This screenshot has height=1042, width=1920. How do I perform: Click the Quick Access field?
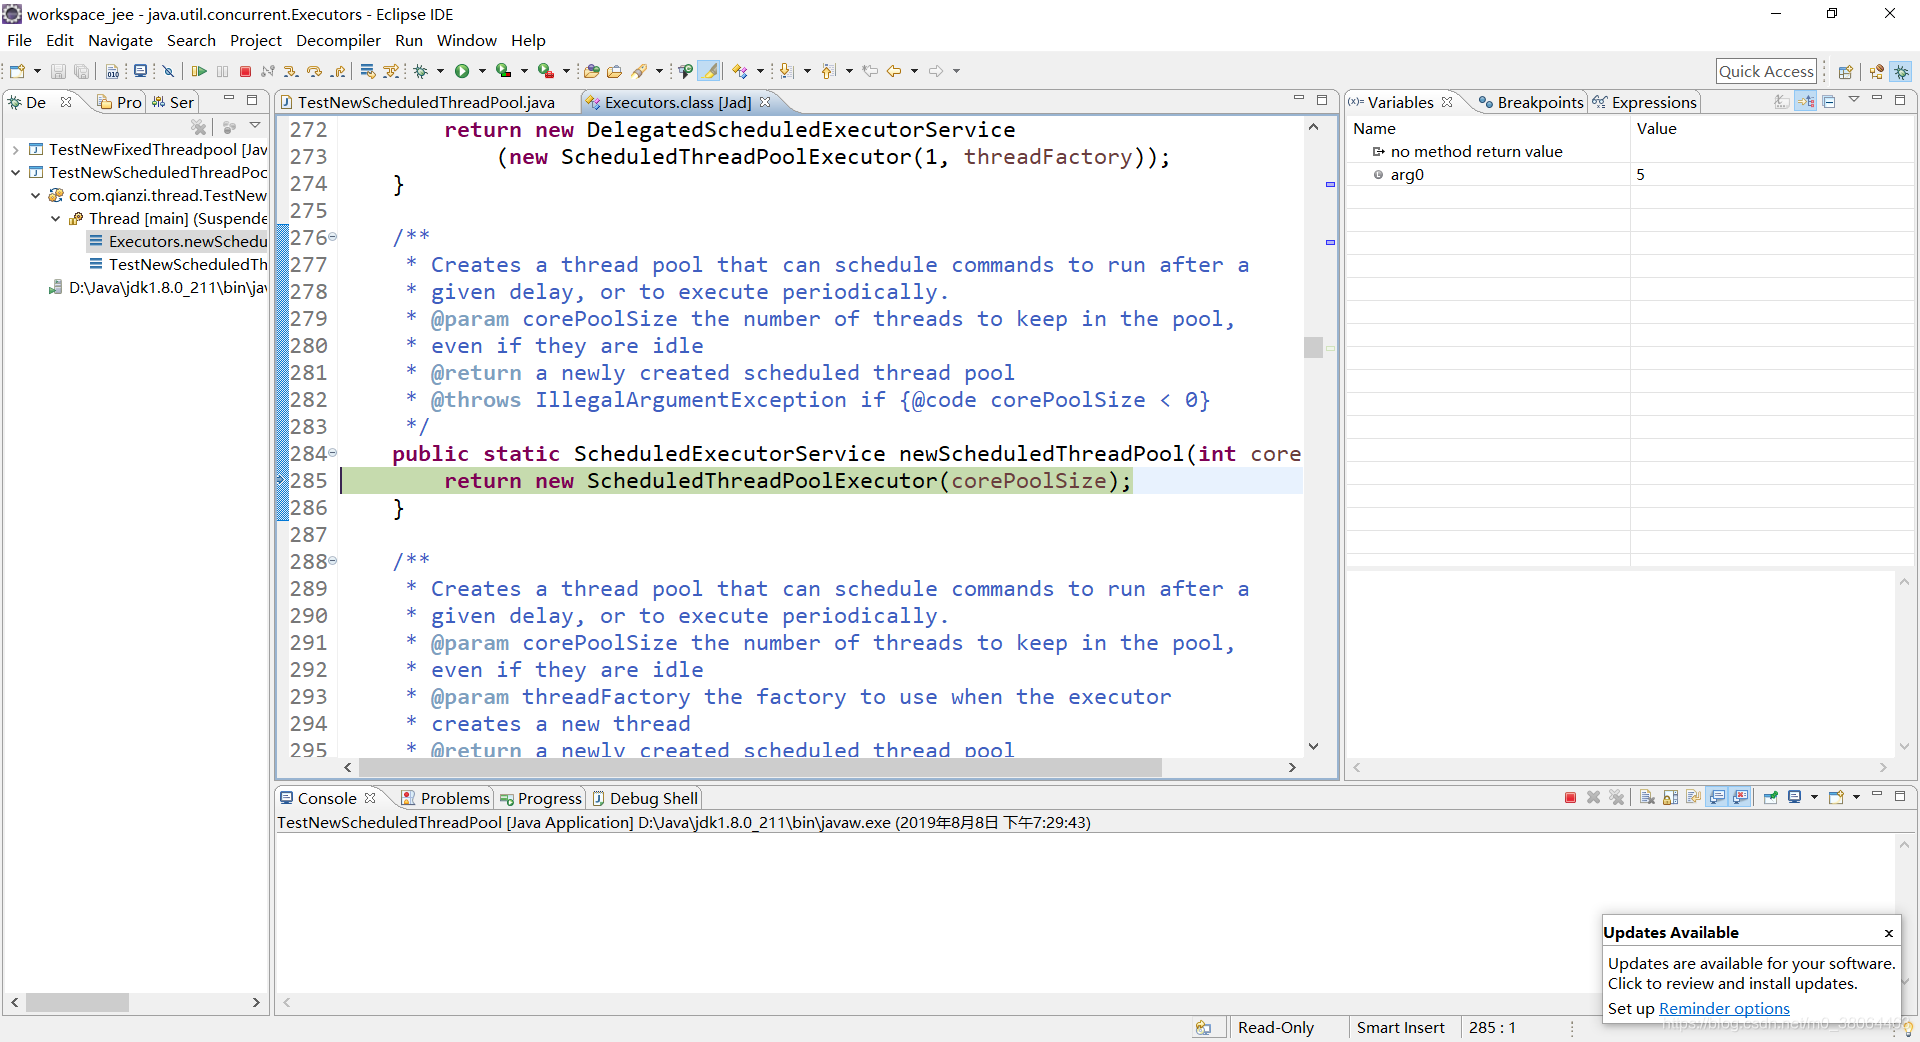point(1767,70)
